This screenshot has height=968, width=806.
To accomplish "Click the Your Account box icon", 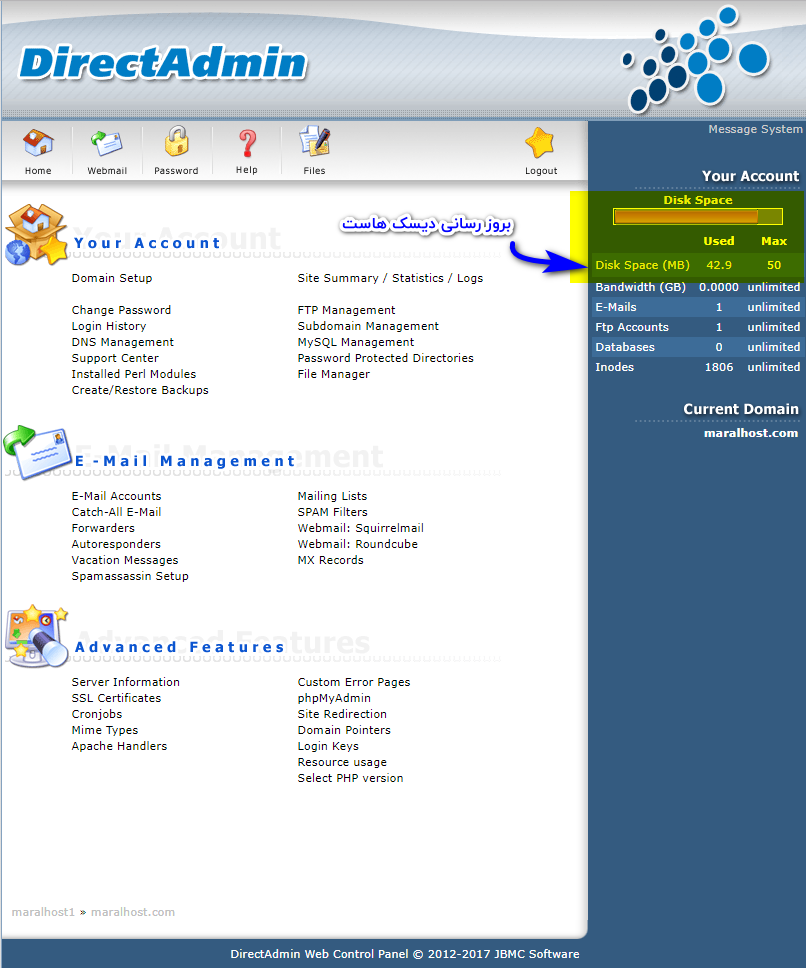I will [36, 235].
